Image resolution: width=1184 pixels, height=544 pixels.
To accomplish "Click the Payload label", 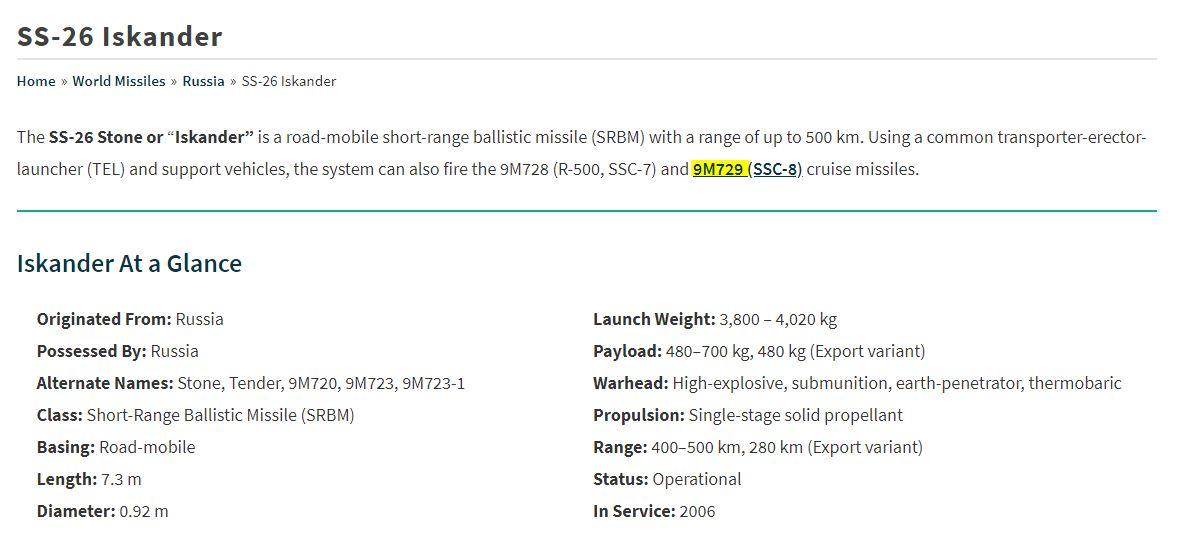I will pos(627,351).
